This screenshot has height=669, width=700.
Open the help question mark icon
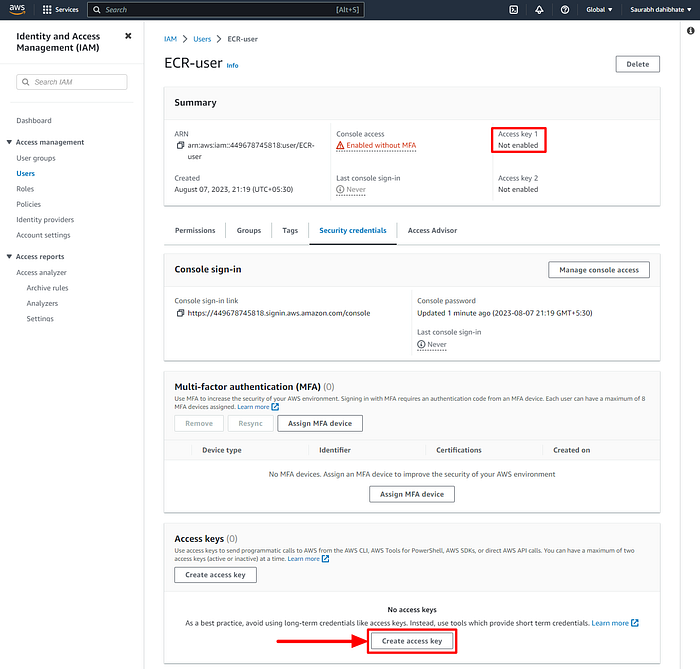pos(565,9)
